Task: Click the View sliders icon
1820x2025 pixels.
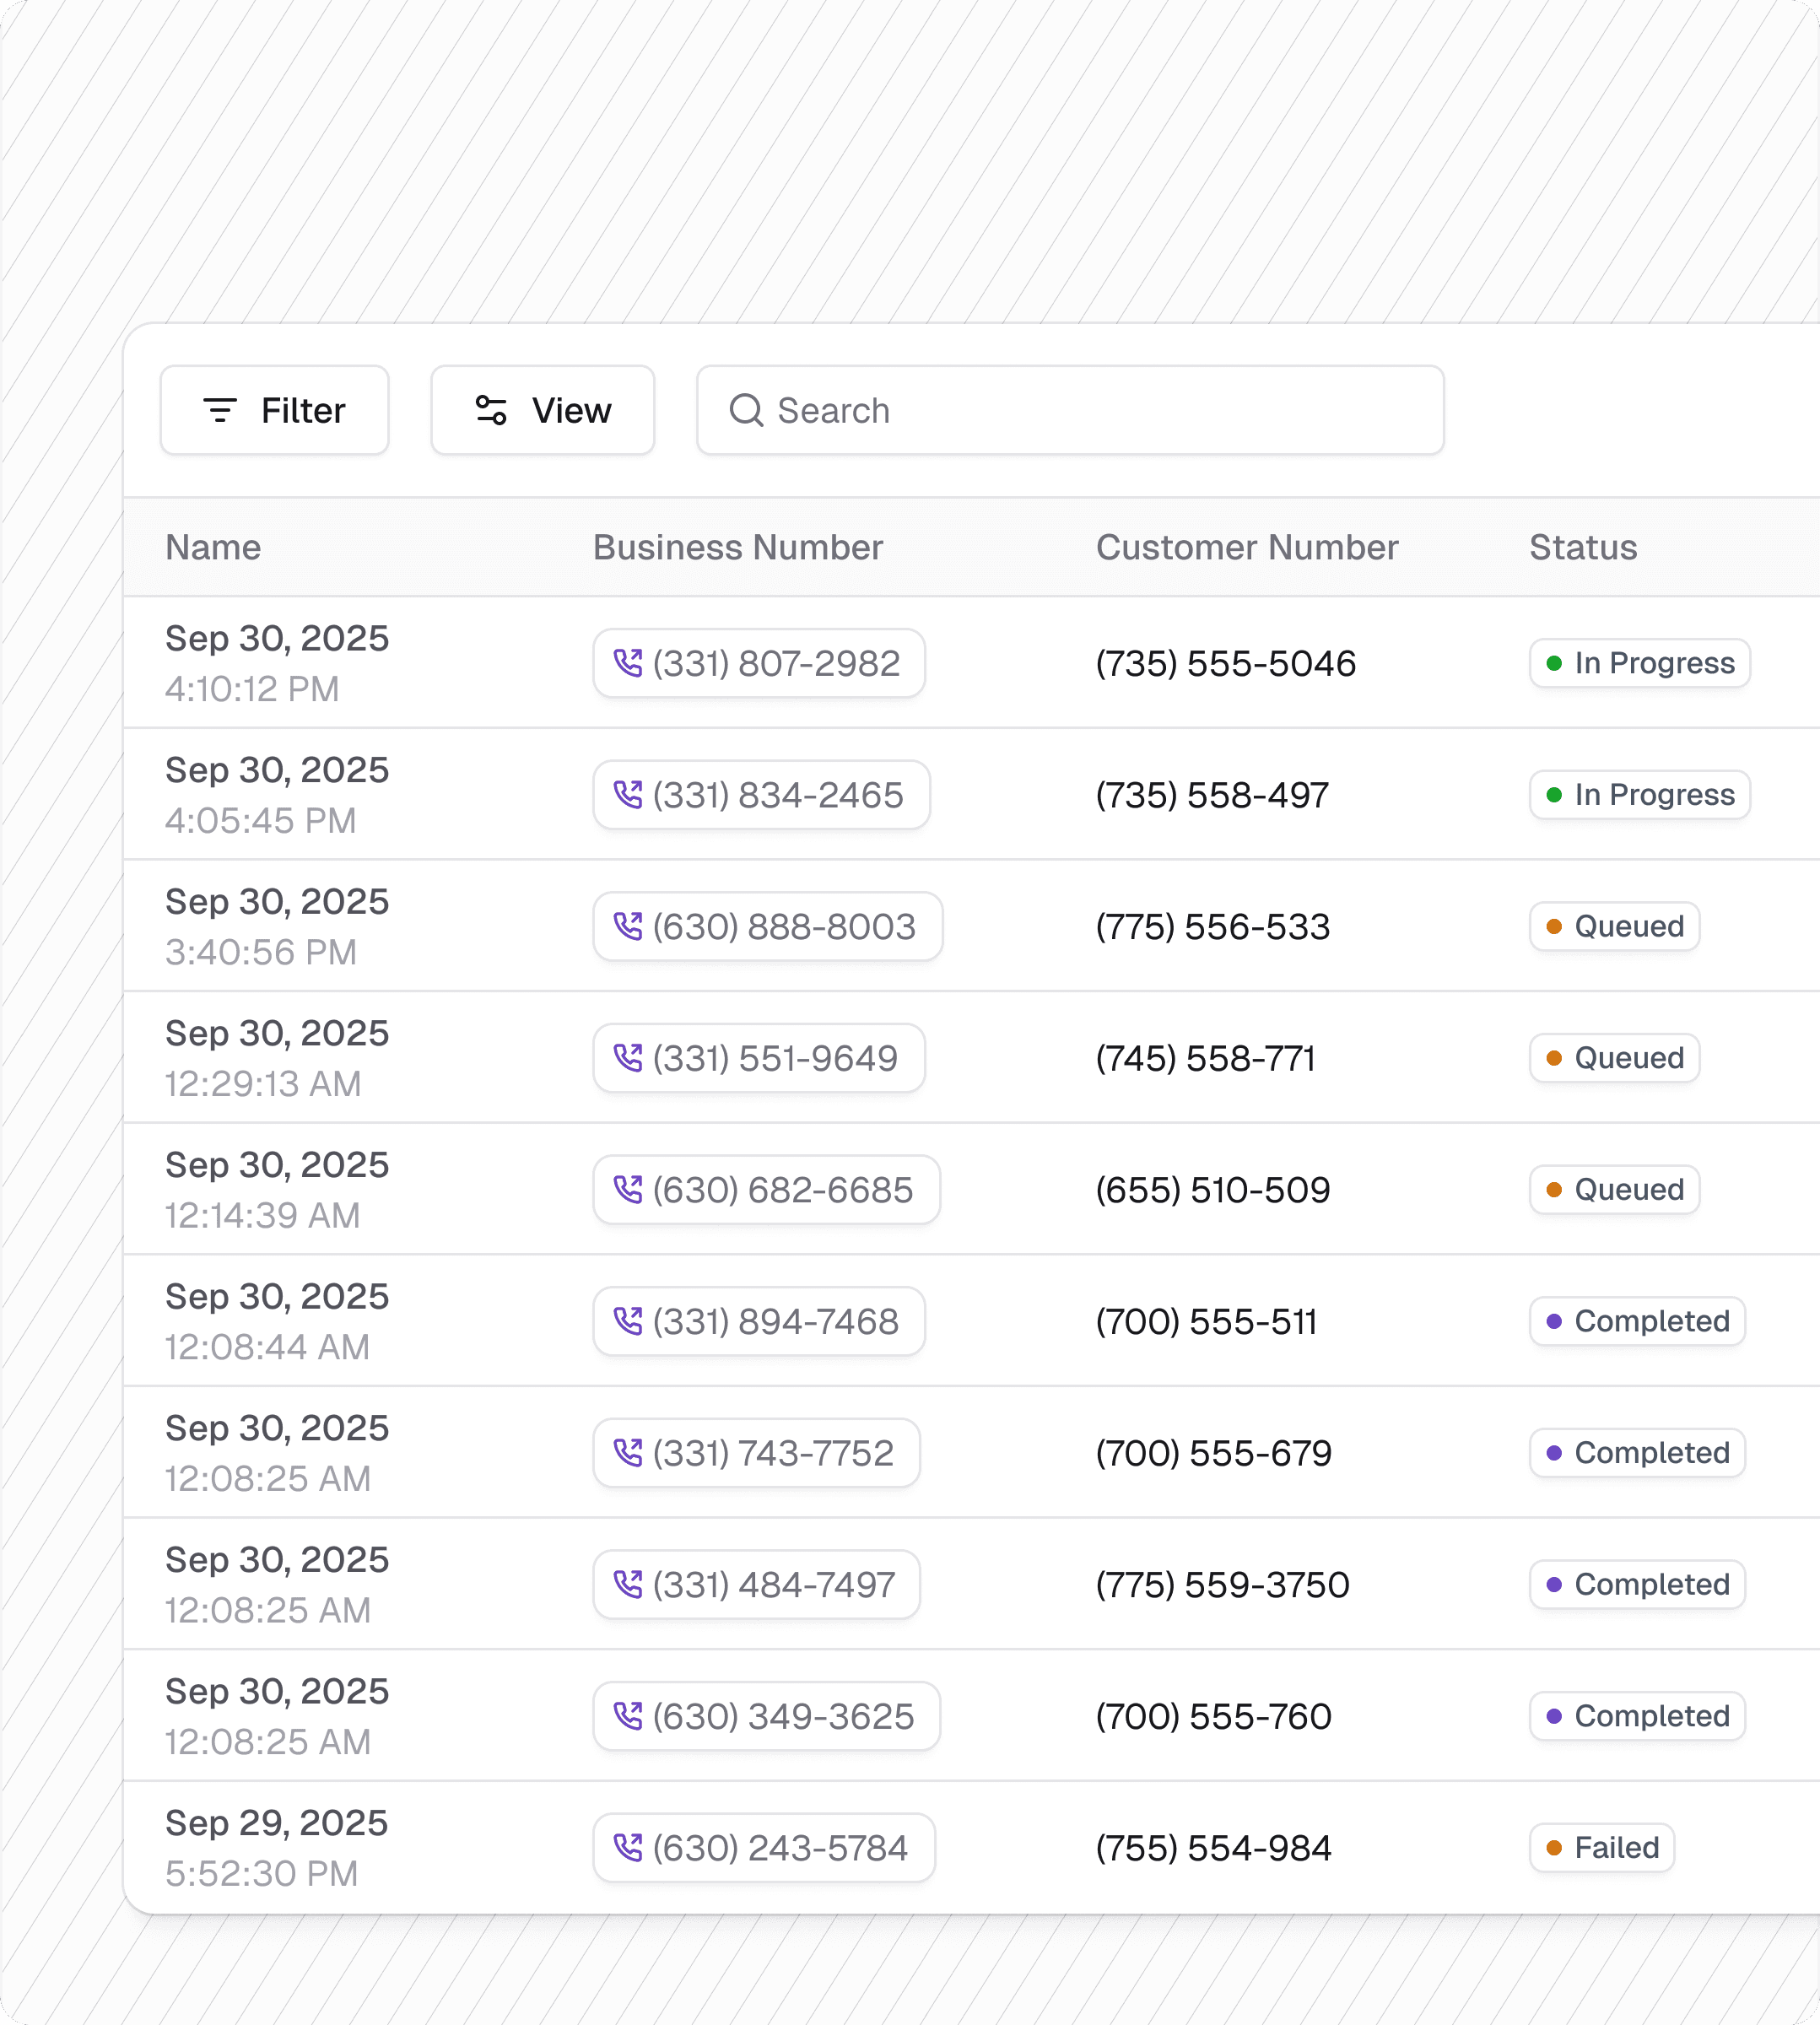Action: click(x=491, y=410)
